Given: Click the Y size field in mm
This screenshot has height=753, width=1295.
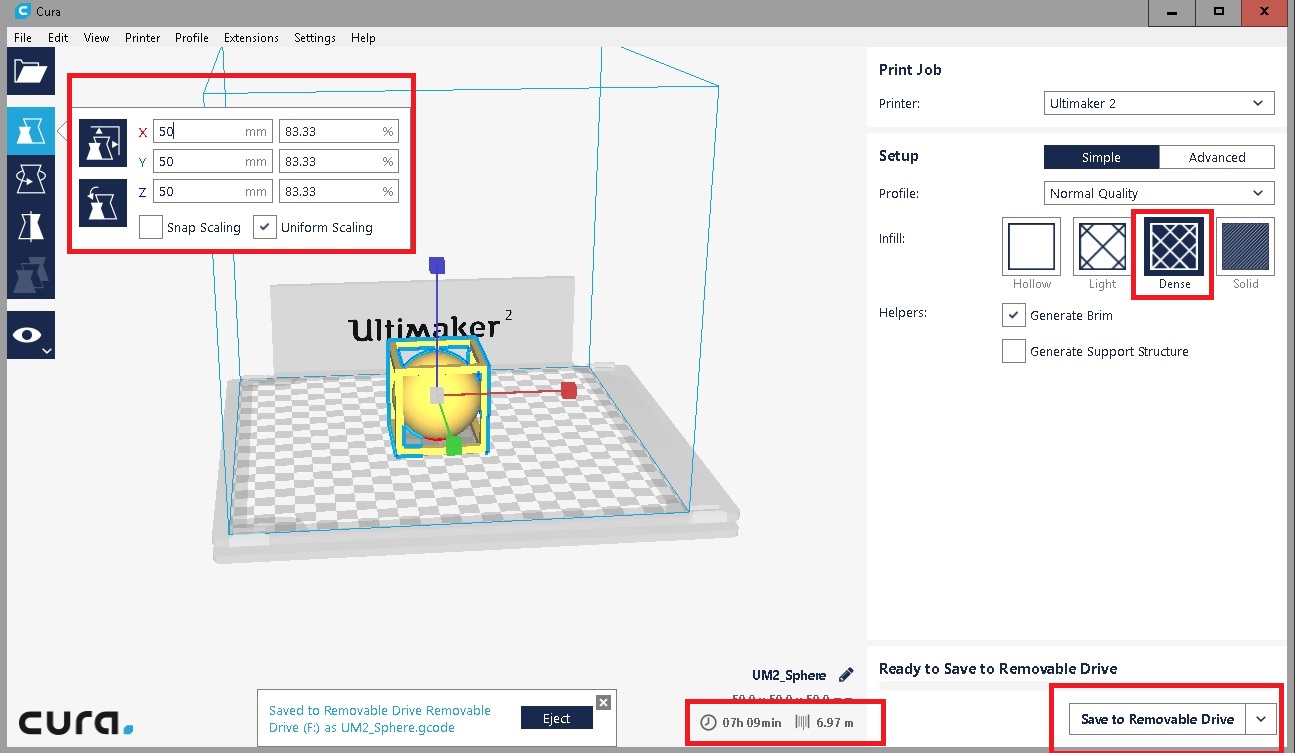Looking at the screenshot, I should click(x=212, y=161).
